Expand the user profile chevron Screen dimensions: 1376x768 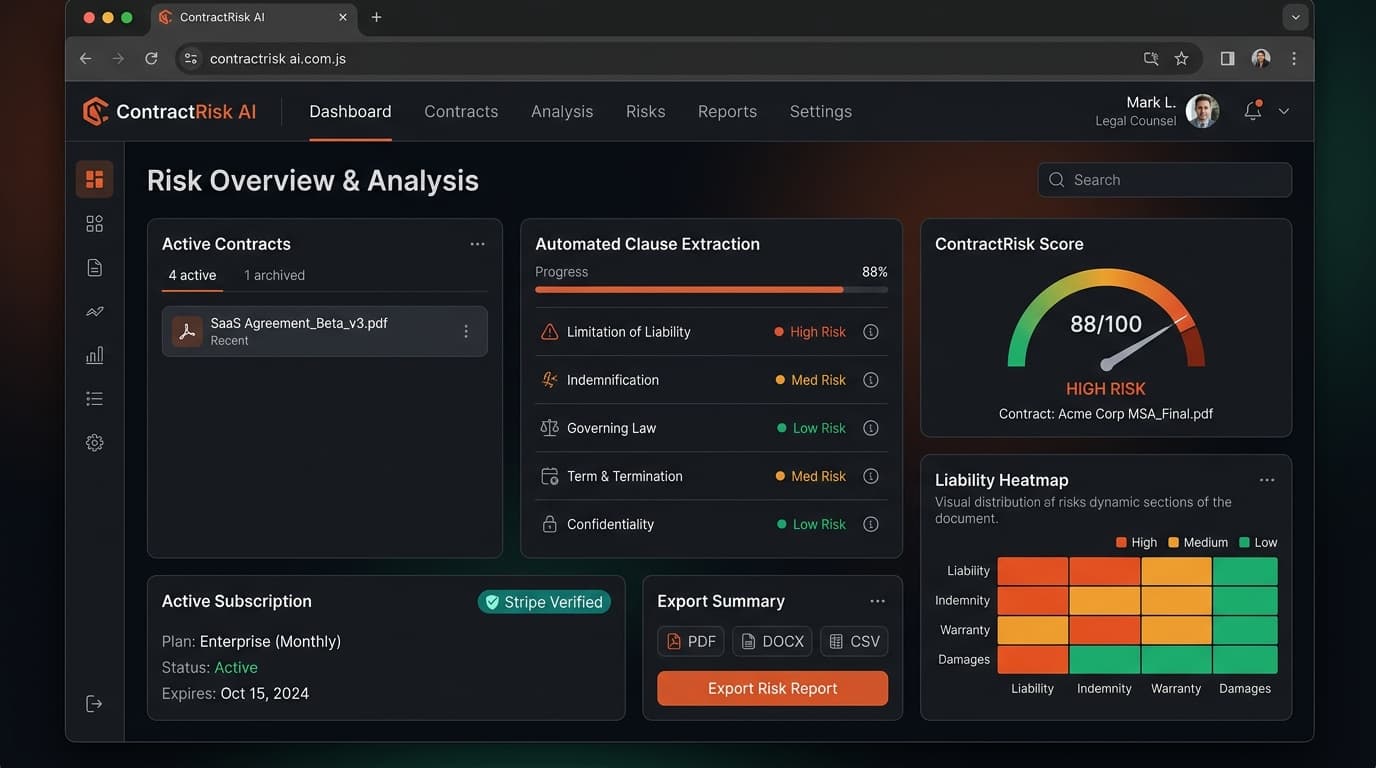pyautogui.click(x=1284, y=111)
